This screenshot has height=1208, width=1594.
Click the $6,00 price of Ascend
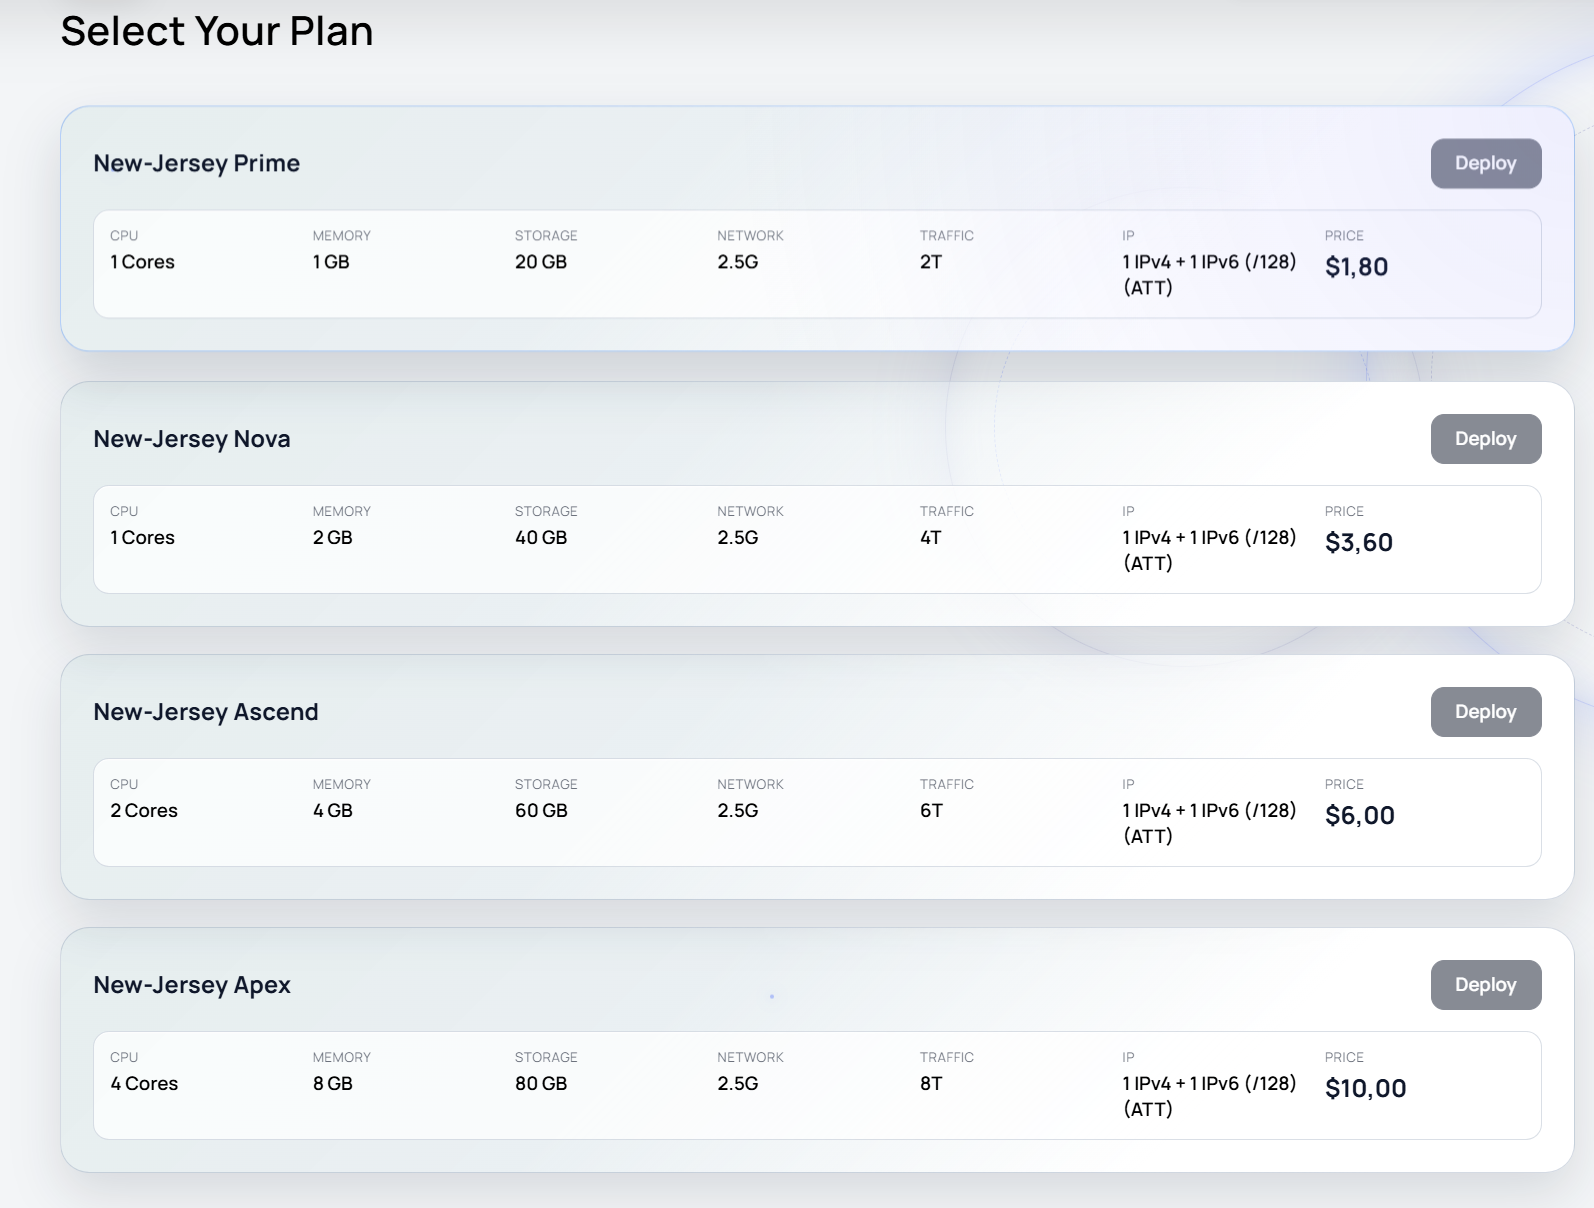(x=1359, y=816)
